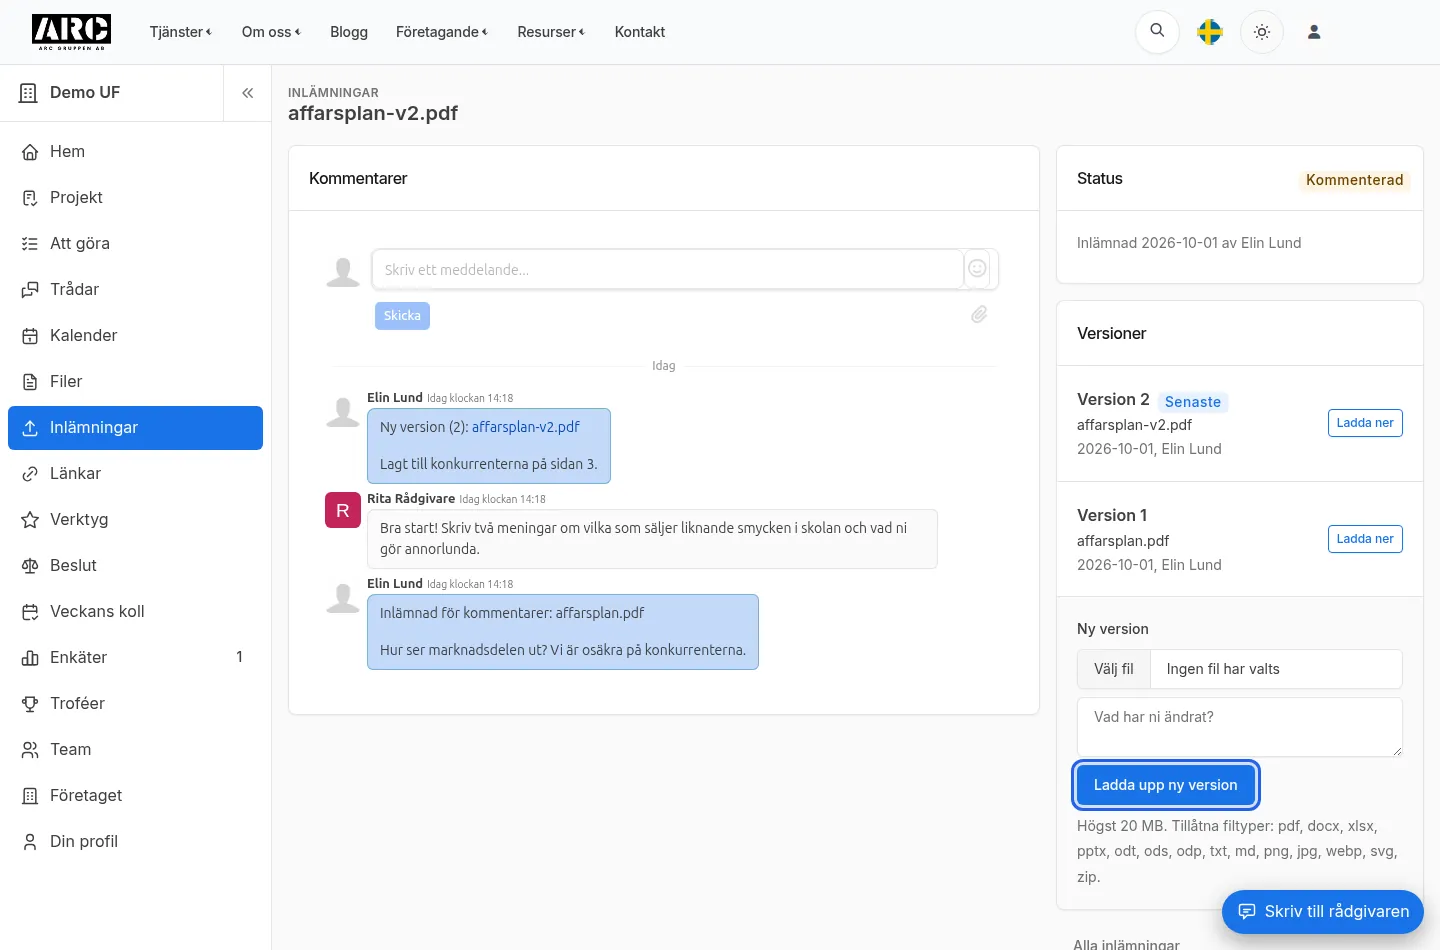The height and width of the screenshot is (950, 1440).
Task: Expand the Om oss dropdown menu
Action: (271, 32)
